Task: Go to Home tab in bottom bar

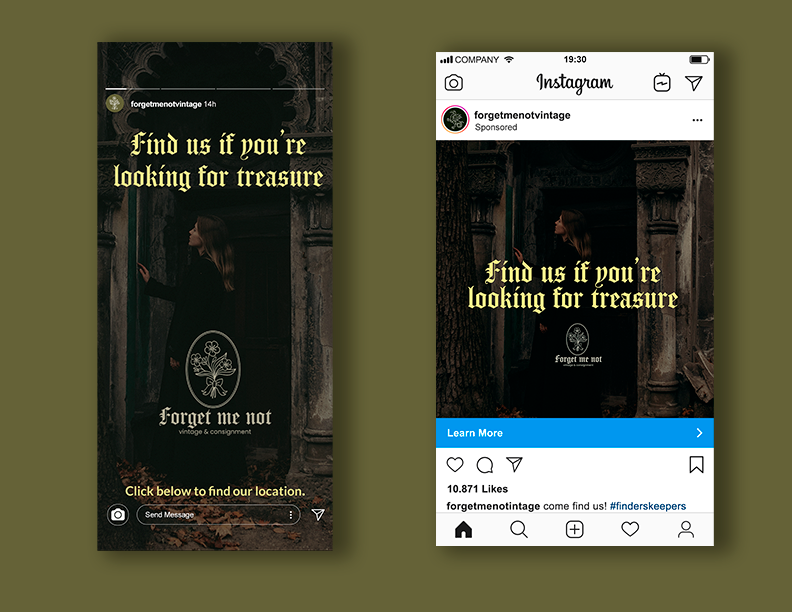Action: (463, 529)
